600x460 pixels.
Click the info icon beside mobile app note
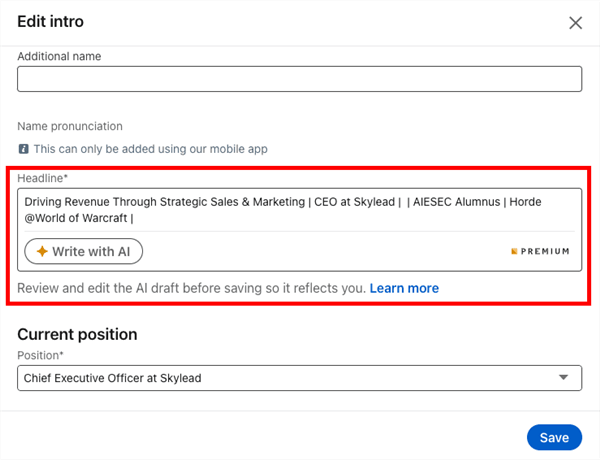click(23, 148)
